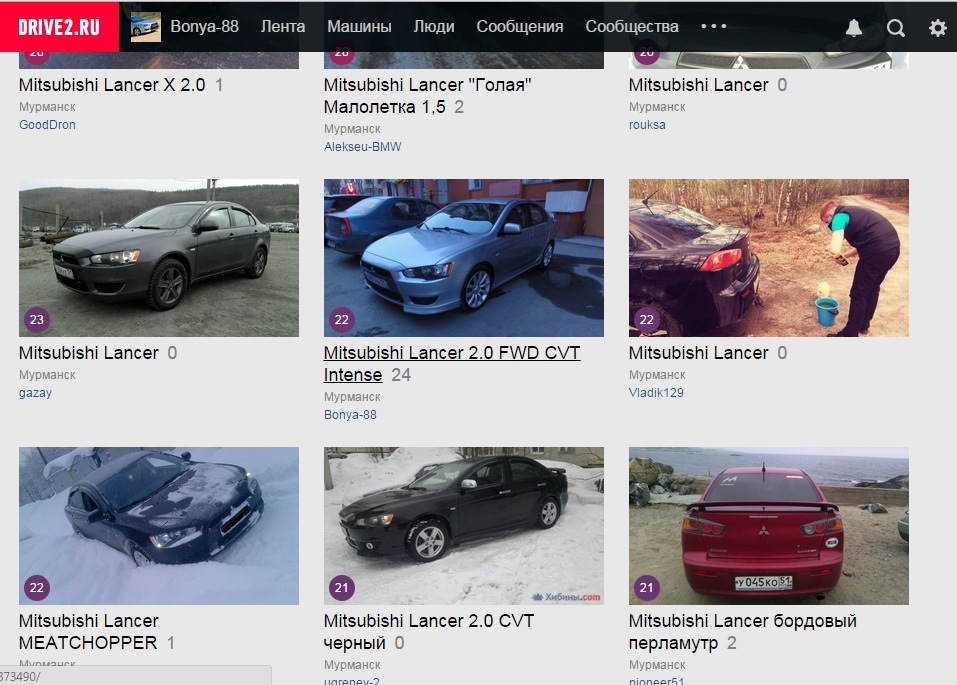Open snow-covered MEATCHOPPER Lancer photo

[x=159, y=526]
